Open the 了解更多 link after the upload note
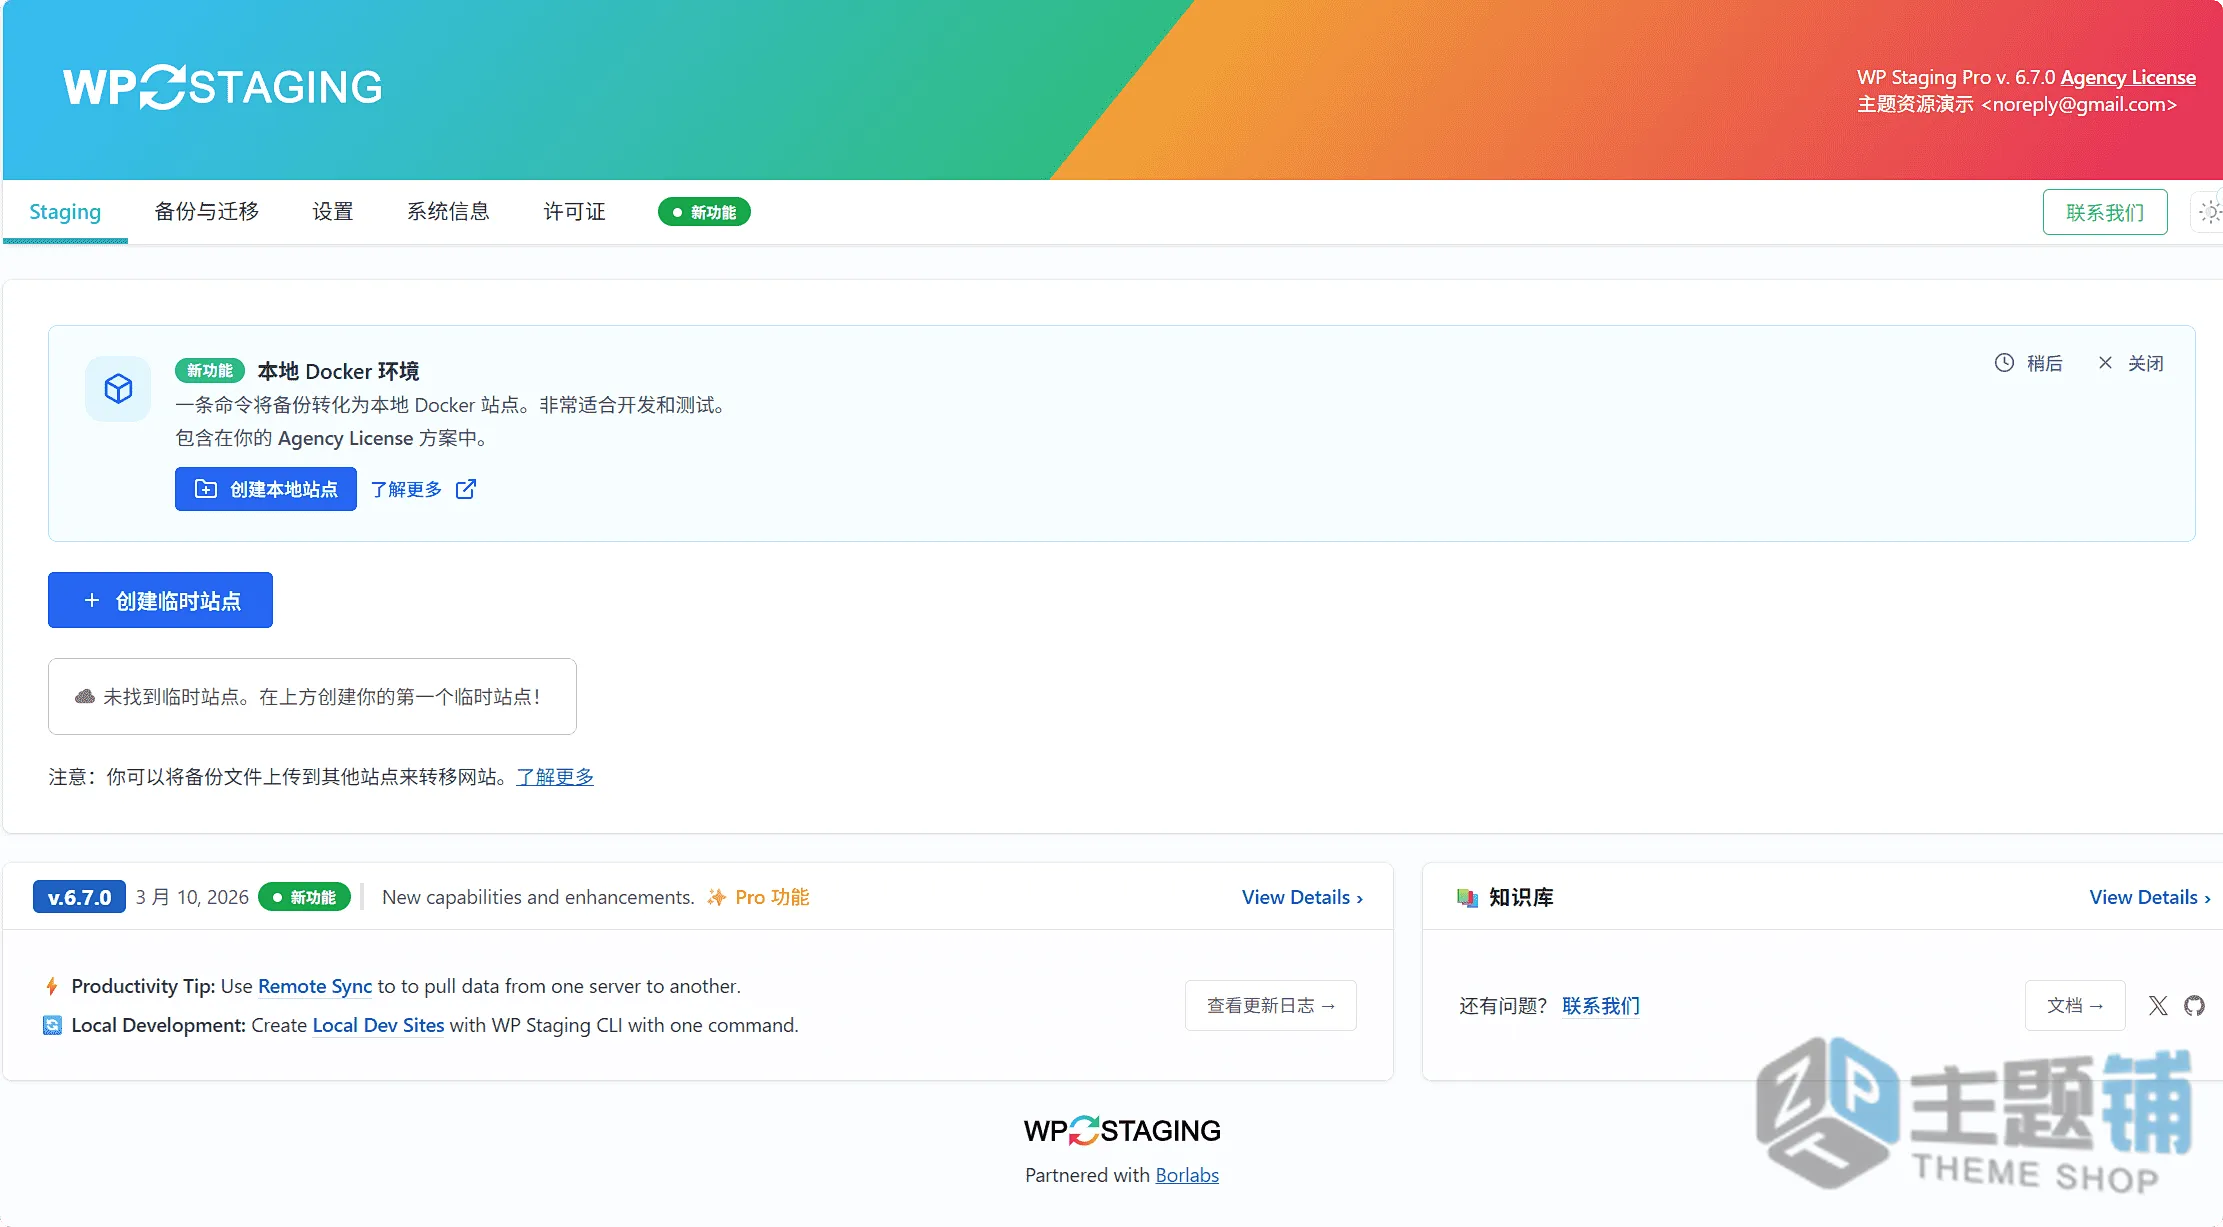The height and width of the screenshot is (1227, 2223). (555, 777)
